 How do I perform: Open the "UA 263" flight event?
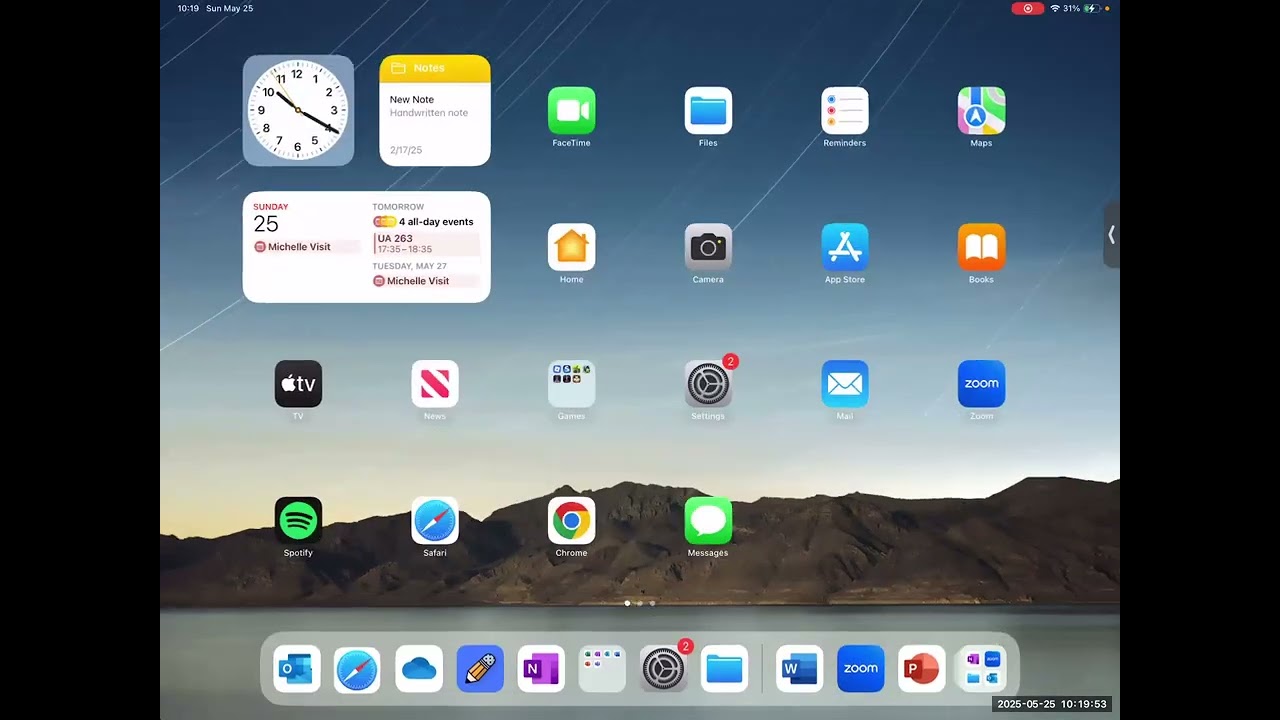[426, 244]
